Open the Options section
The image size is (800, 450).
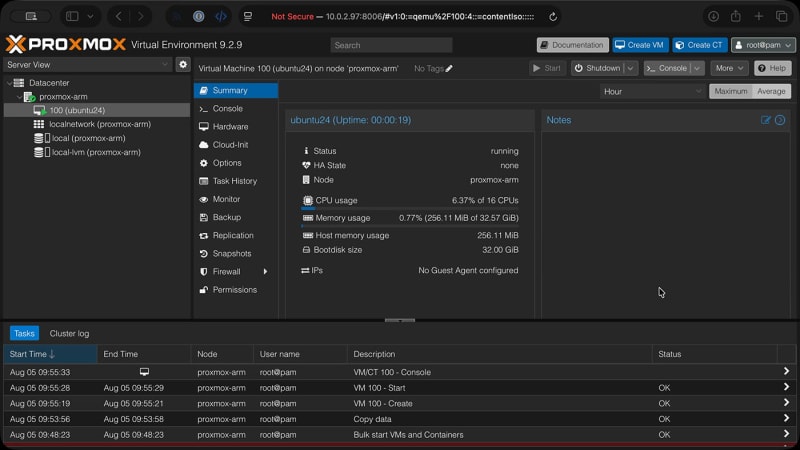[x=236, y=163]
